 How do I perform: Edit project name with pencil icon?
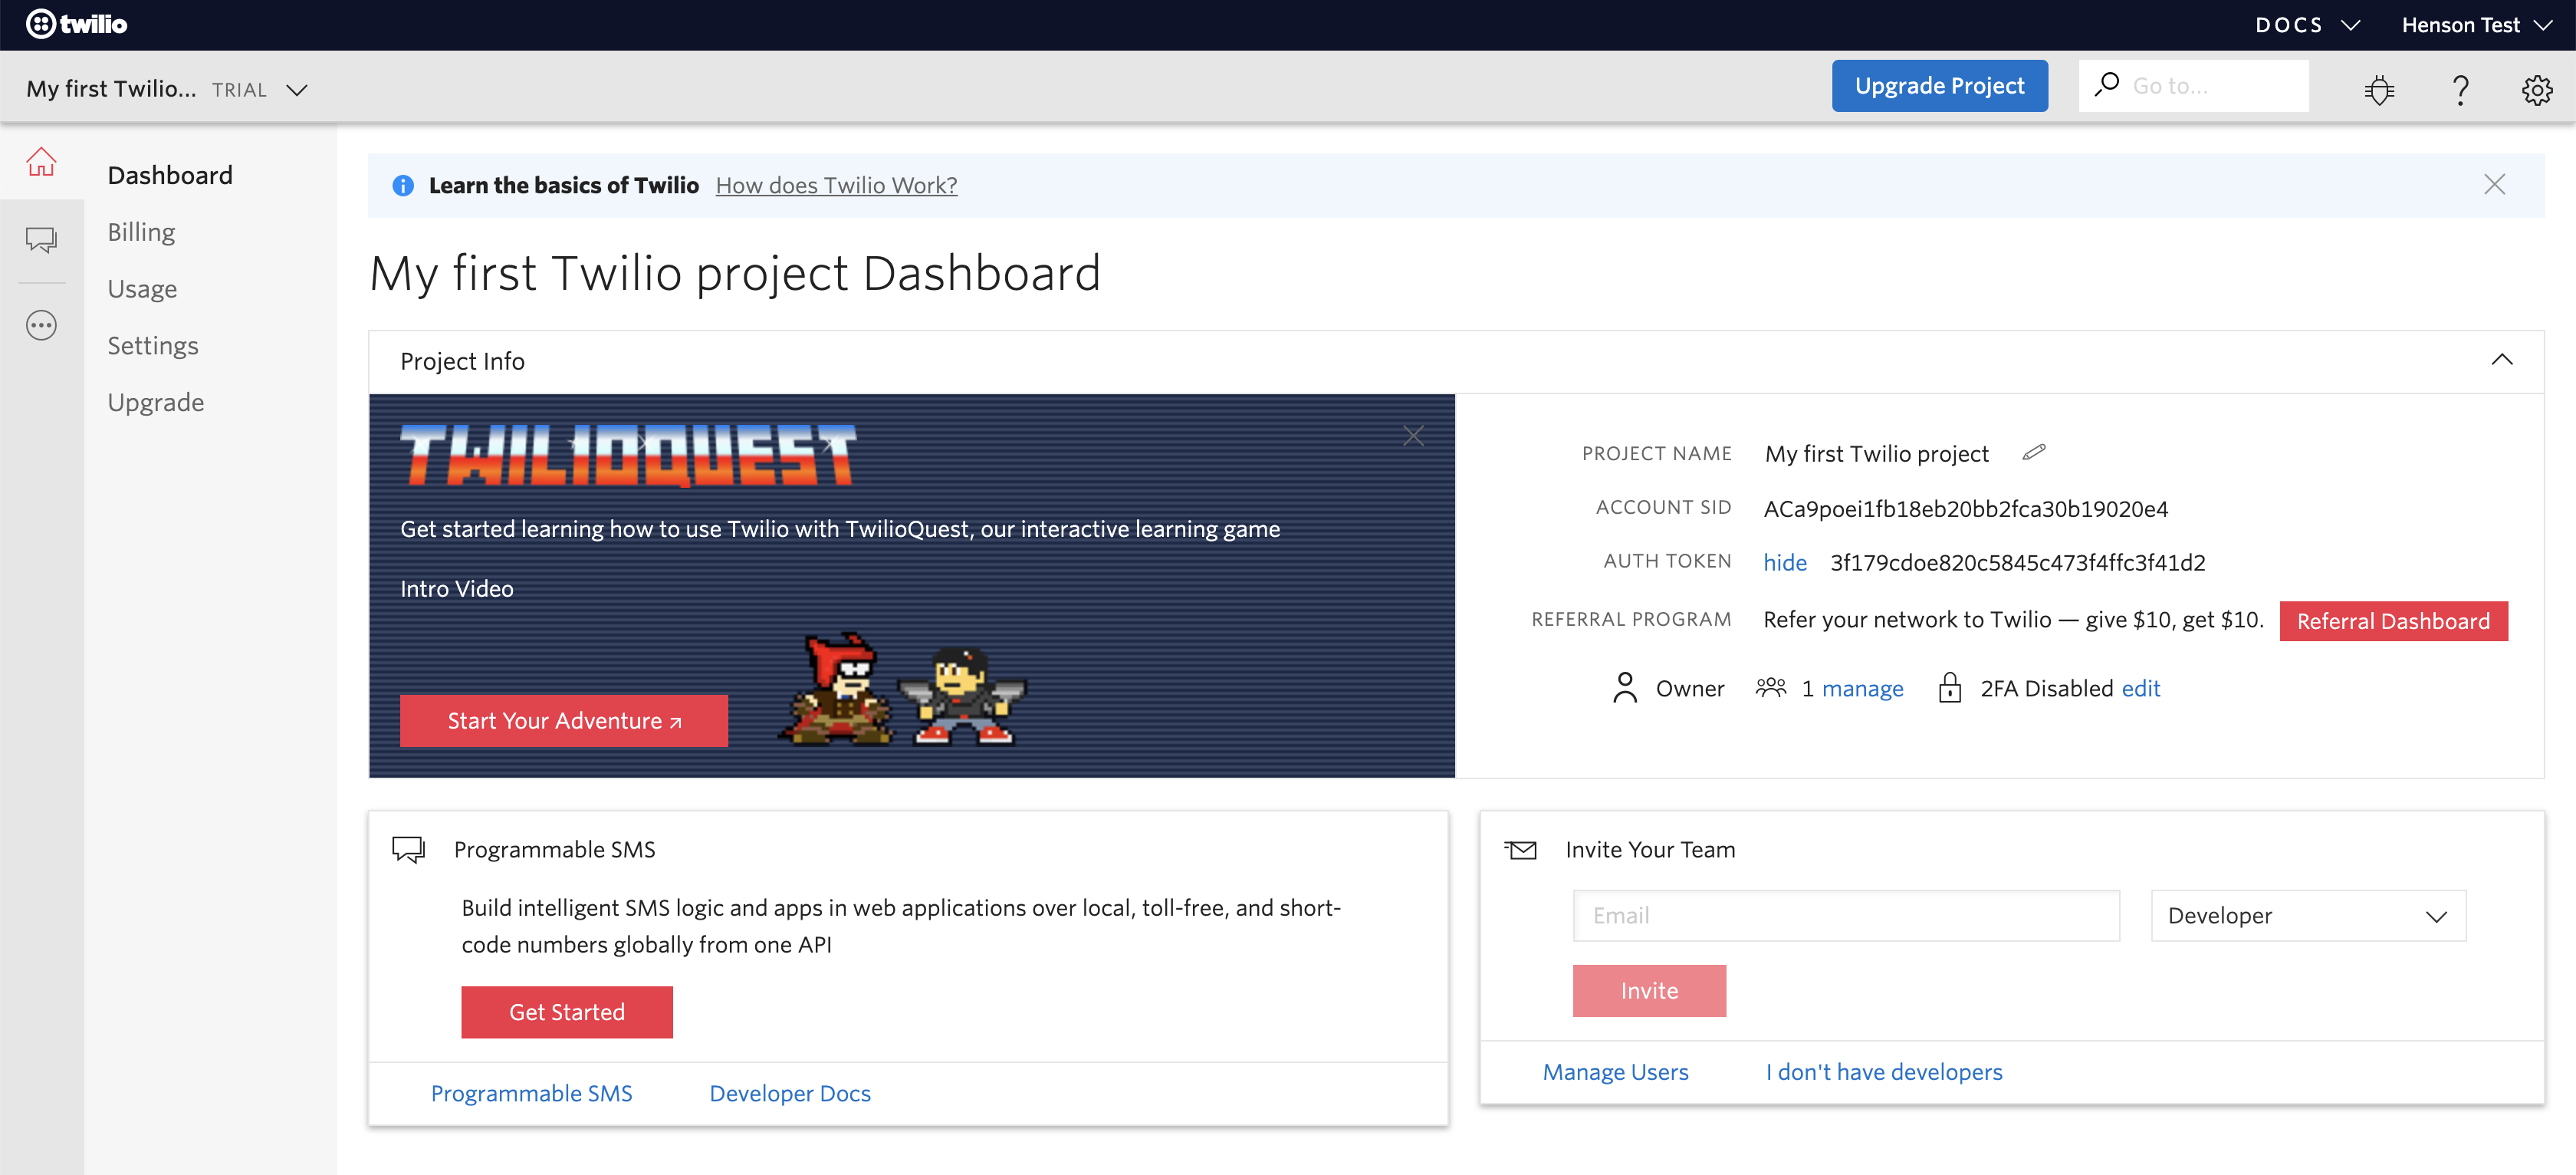pyautogui.click(x=2034, y=452)
